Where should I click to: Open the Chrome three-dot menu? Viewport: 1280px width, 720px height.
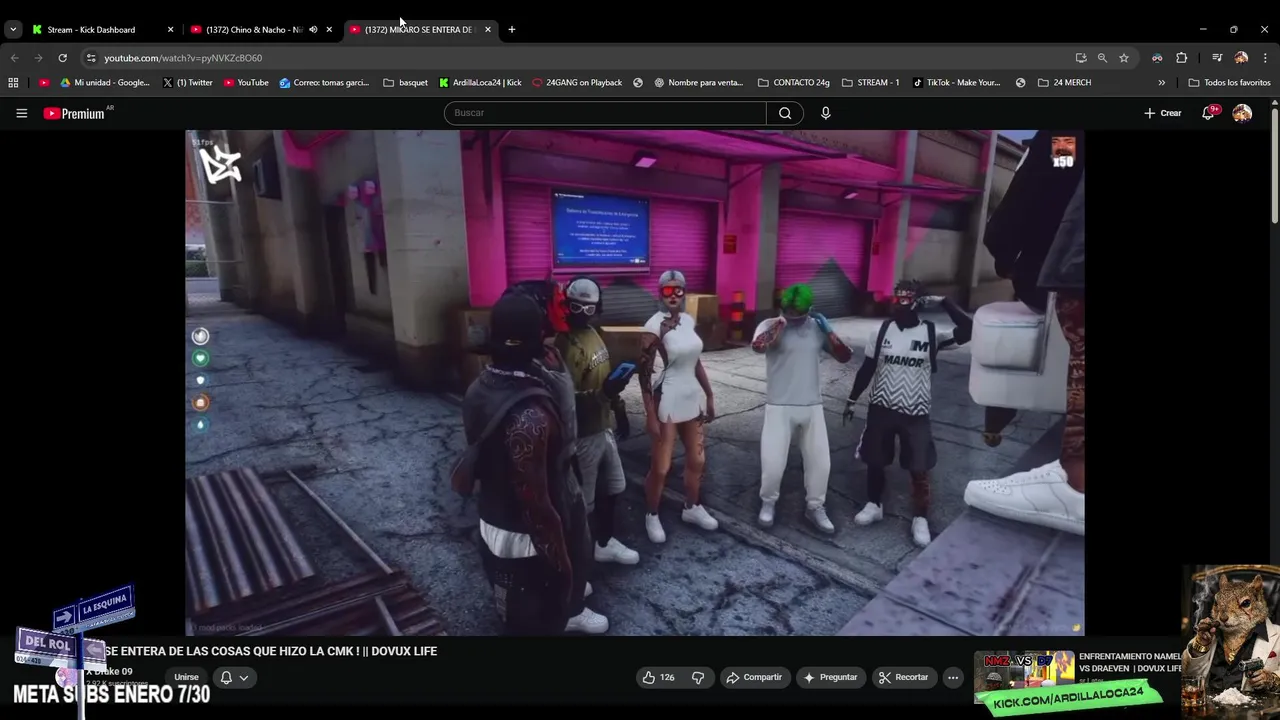pyautogui.click(x=1265, y=58)
